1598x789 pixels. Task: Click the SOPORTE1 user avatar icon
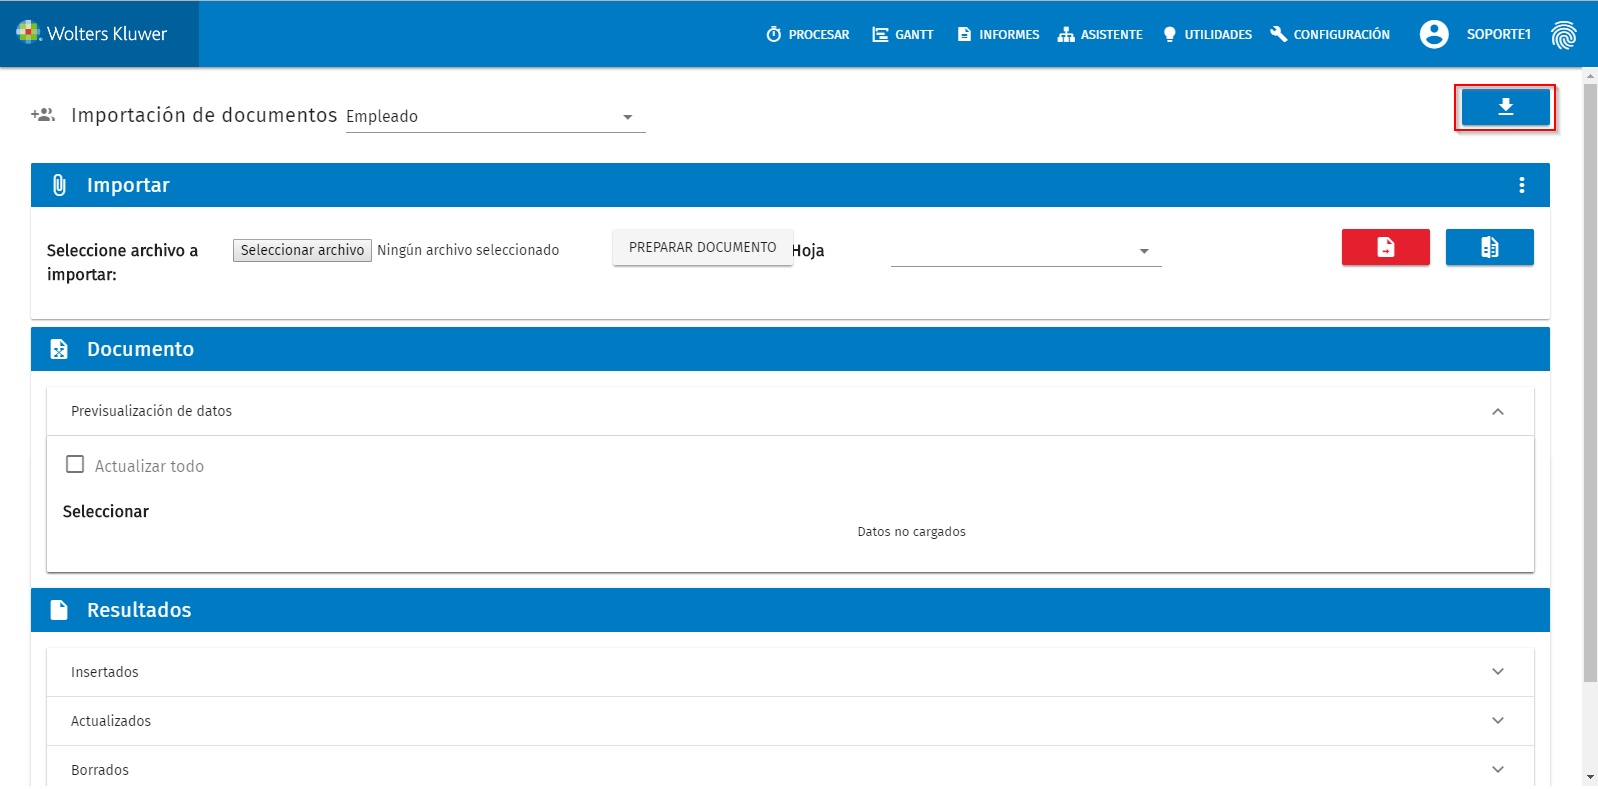(x=1434, y=34)
